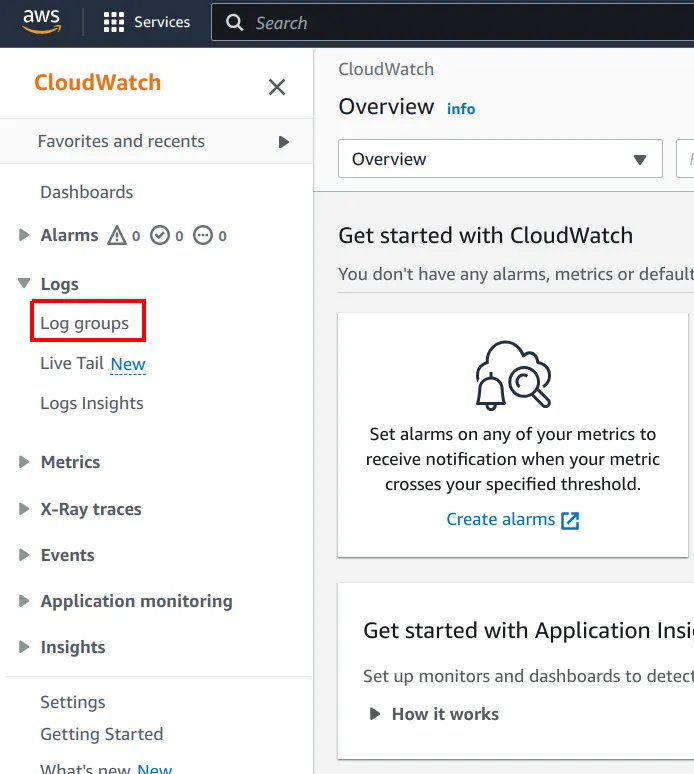Viewport: 694px width, 774px height.
Task: Click the search magnifier icon
Action: pyautogui.click(x=234, y=23)
